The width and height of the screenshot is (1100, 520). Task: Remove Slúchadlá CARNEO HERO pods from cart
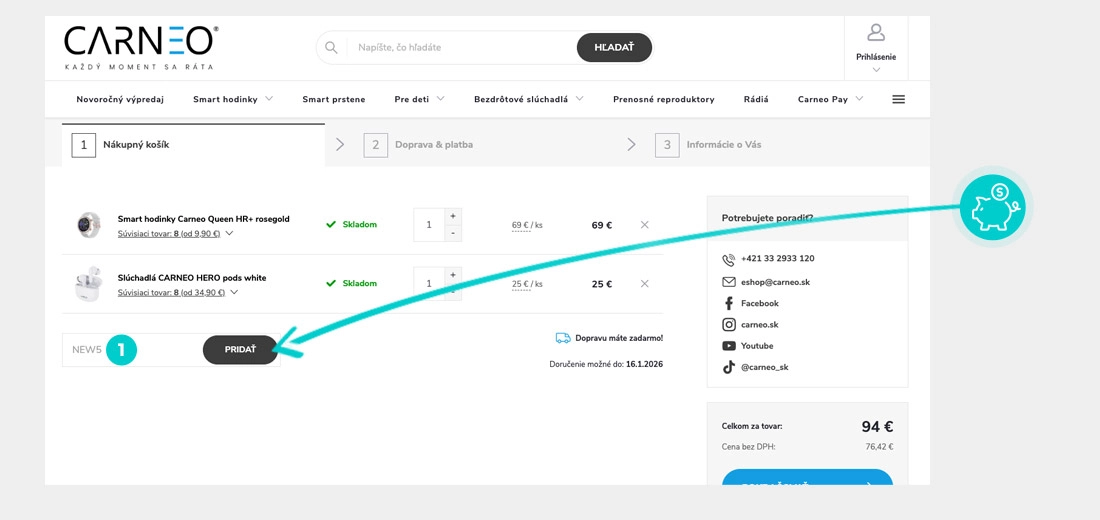point(644,284)
